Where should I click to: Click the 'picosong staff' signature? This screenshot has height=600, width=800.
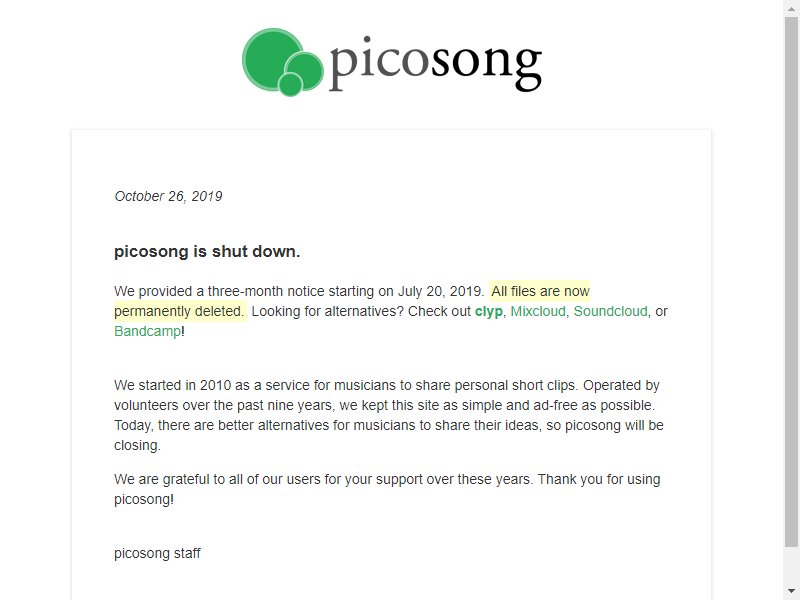click(x=157, y=554)
